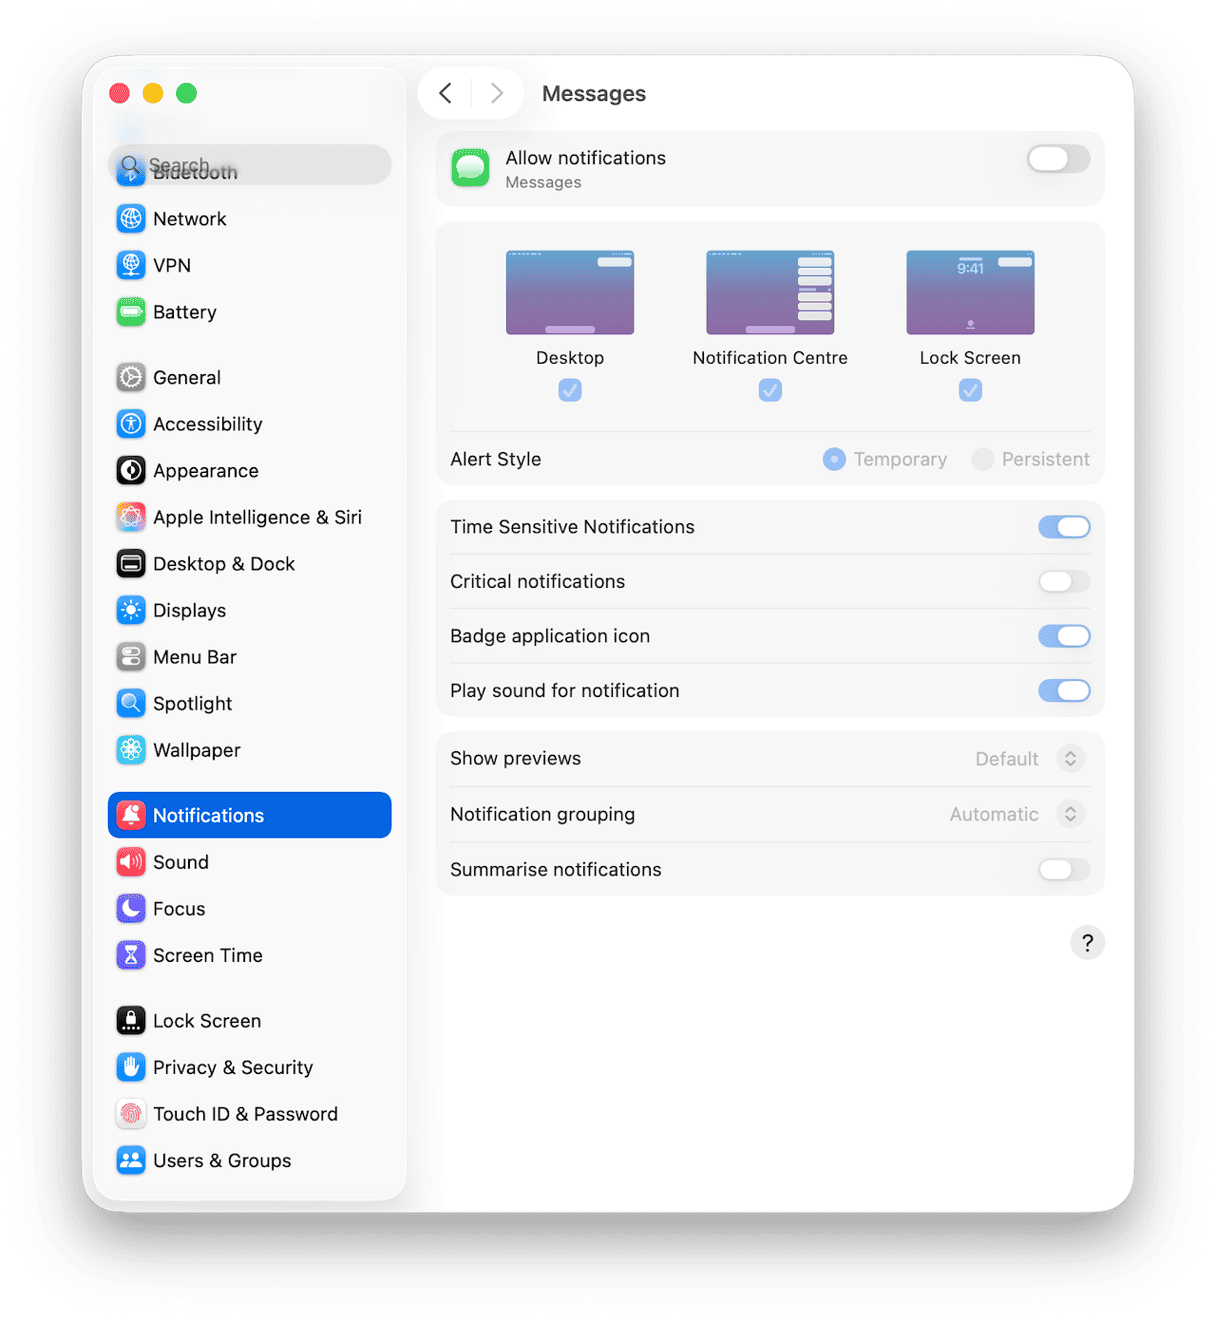Click the Search field in sidebar
Screen dimensions: 1216x1320
pyautogui.click(x=250, y=165)
